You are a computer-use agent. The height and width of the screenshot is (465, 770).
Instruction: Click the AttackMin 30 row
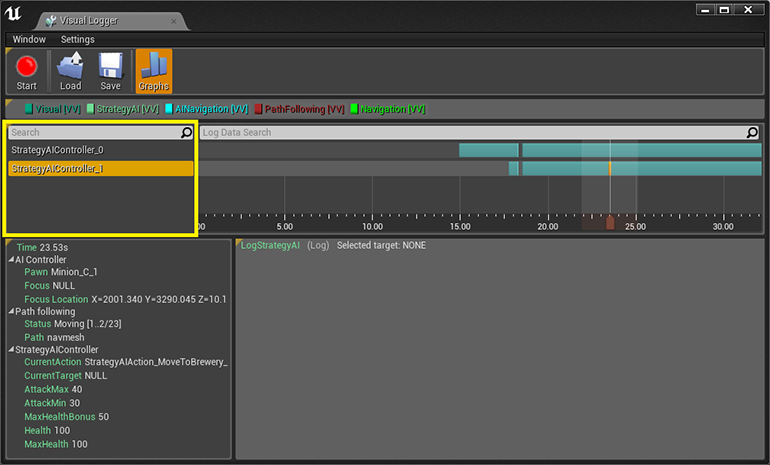click(x=52, y=403)
